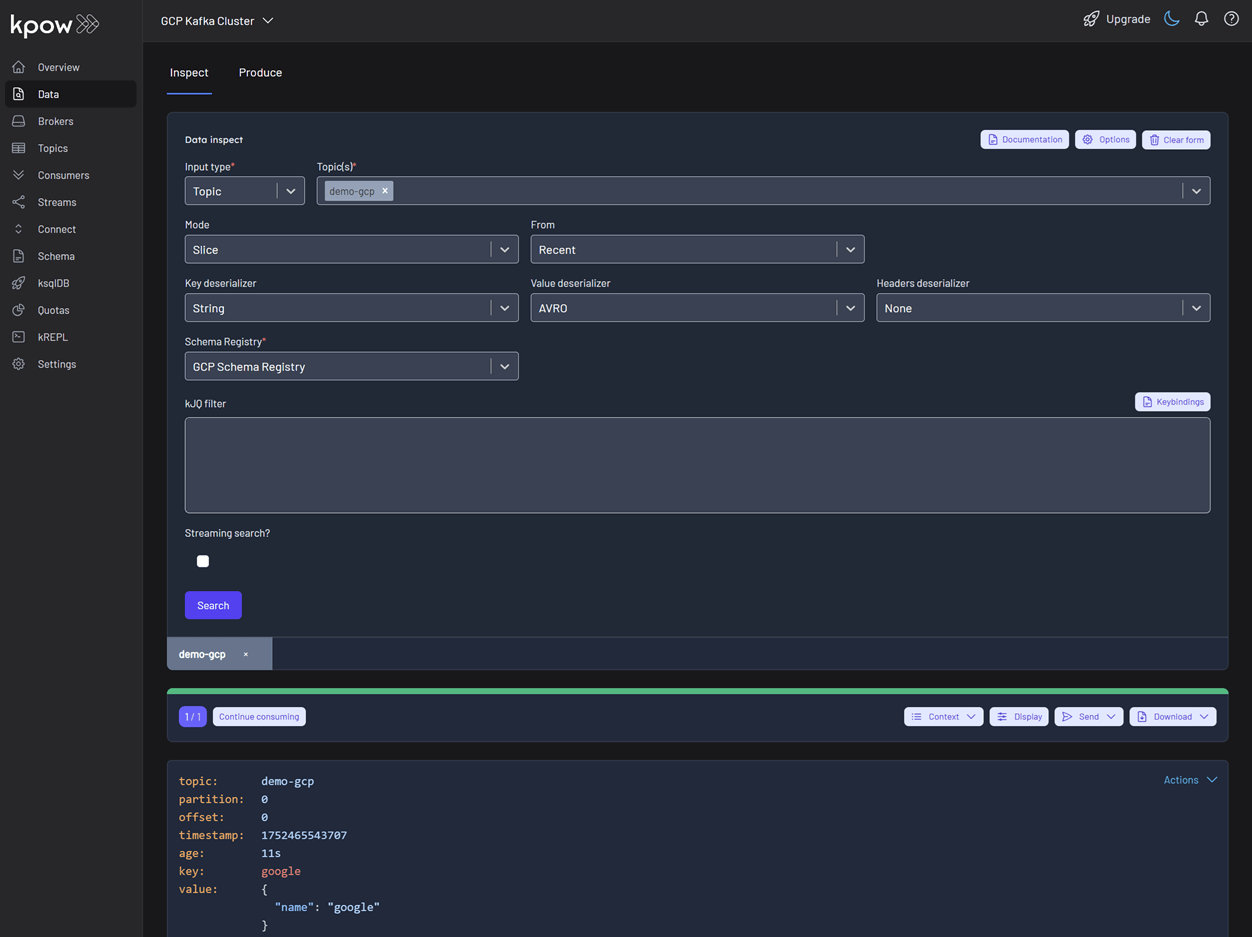1252x937 pixels.
Task: Open the help question mark icon
Action: [x=1231, y=19]
